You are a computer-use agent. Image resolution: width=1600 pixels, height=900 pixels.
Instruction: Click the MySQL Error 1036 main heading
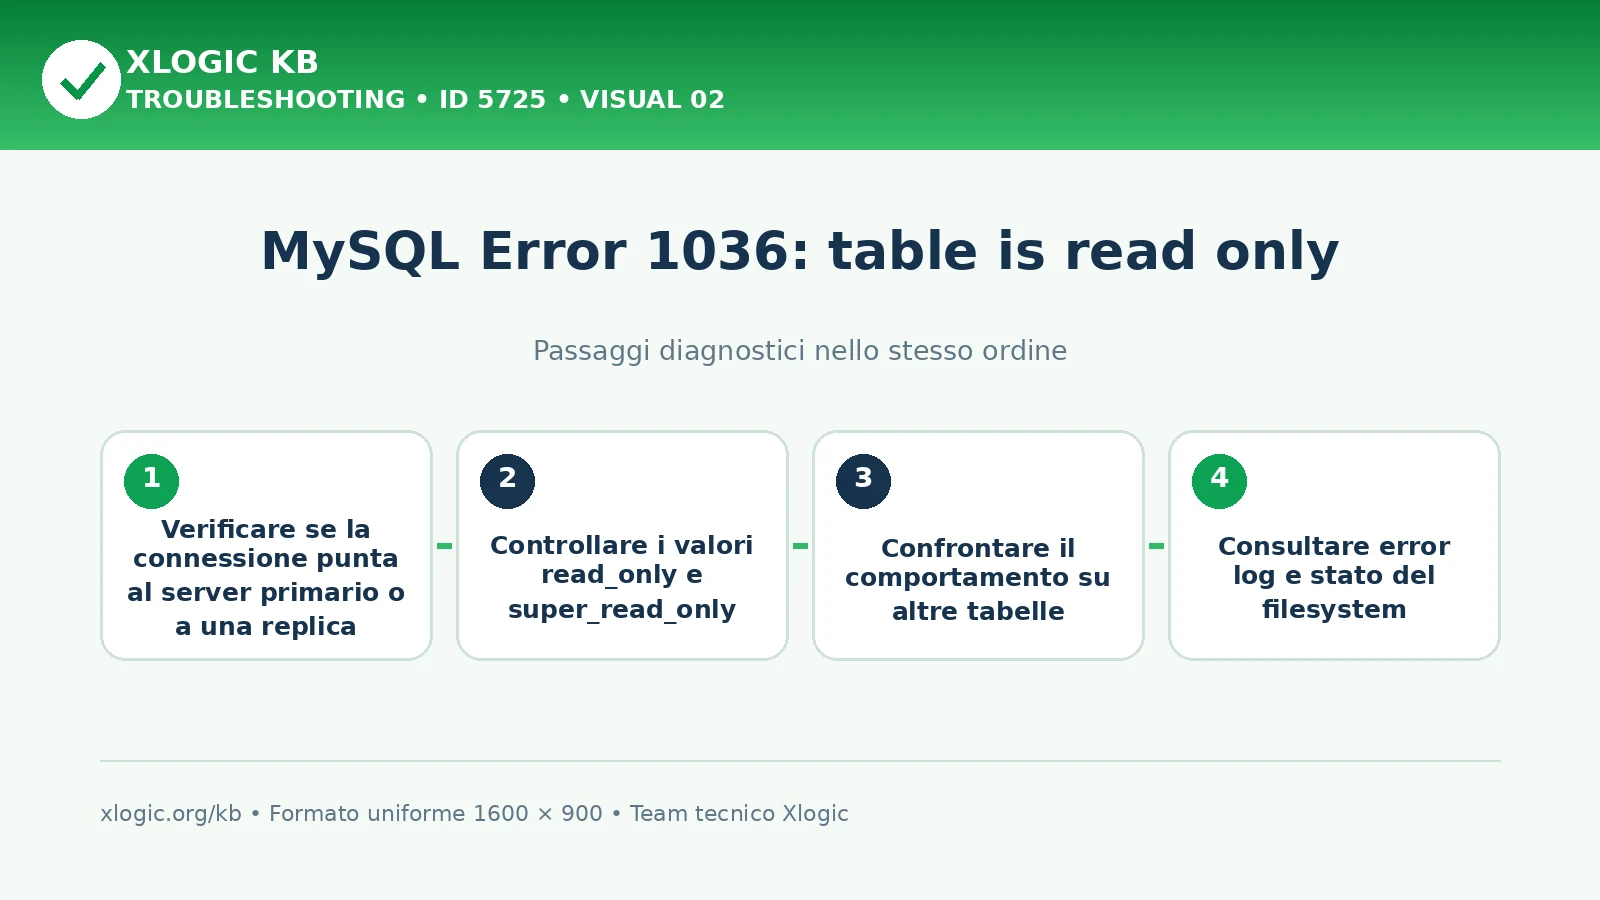point(800,251)
